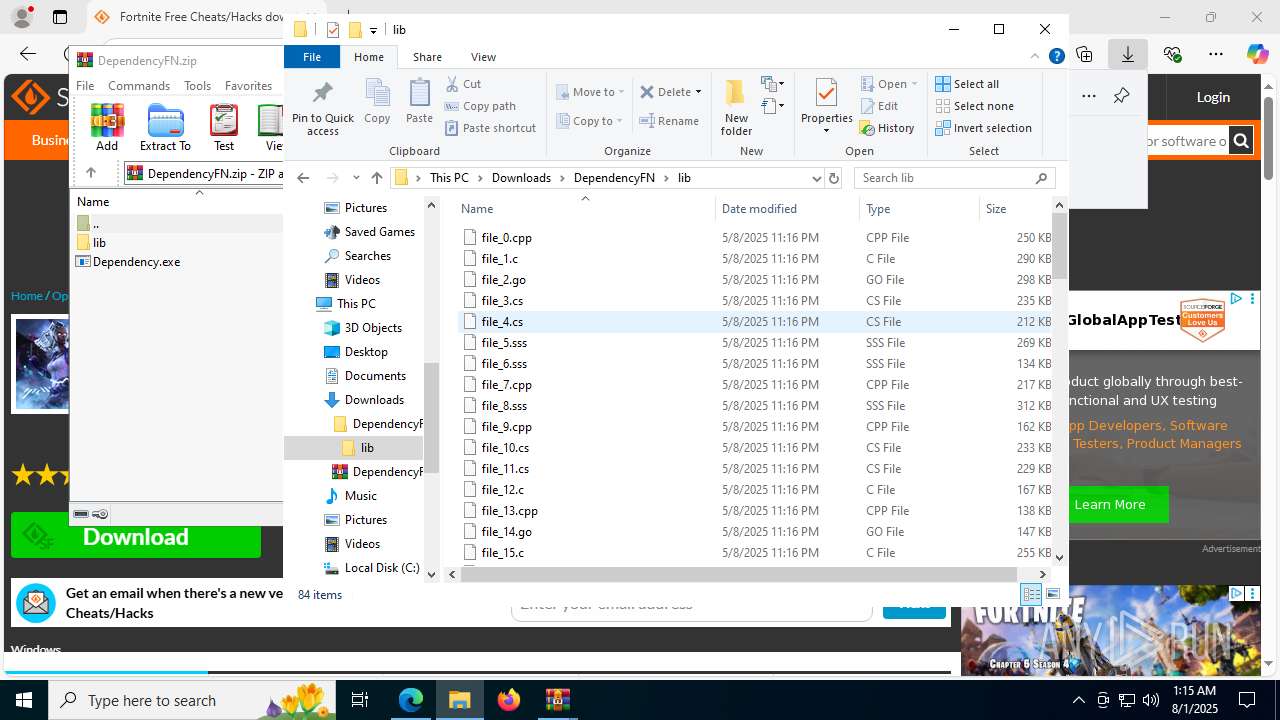1280x720 pixels.
Task: Open Explorer Help question mark icon
Action: (1056, 57)
